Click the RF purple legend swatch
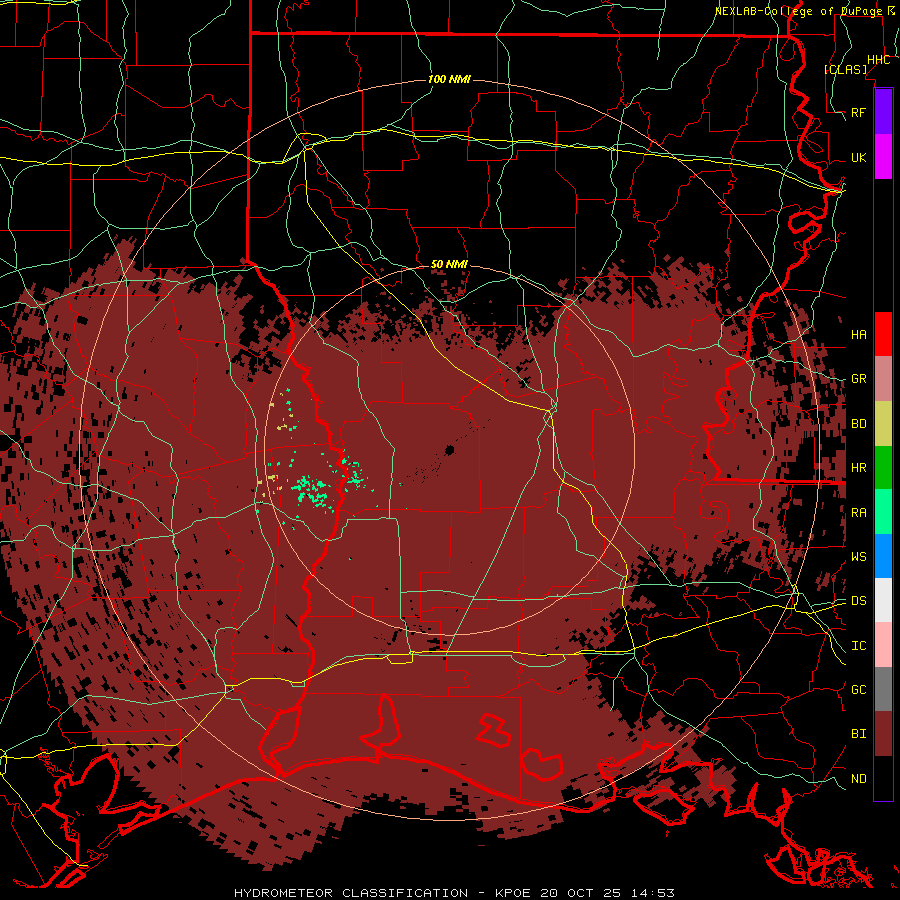 click(883, 112)
